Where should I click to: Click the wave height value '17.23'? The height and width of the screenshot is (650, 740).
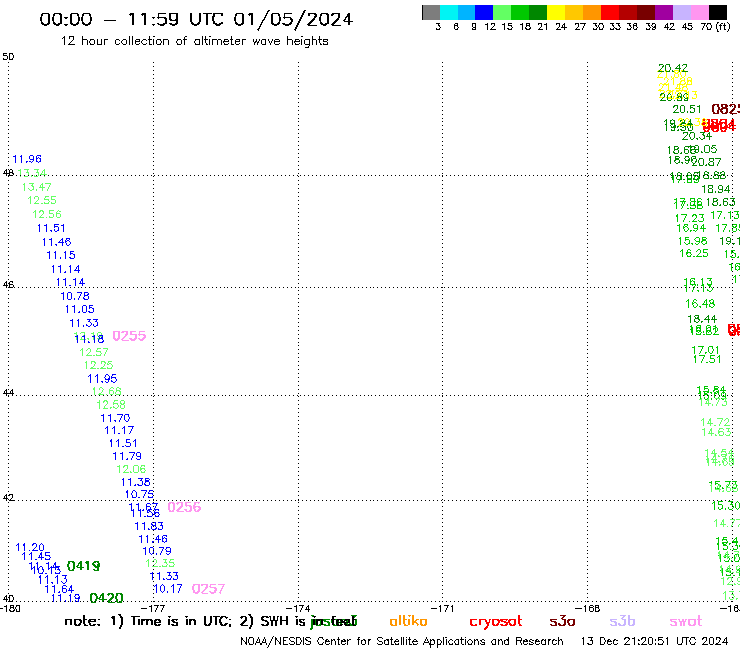click(x=690, y=219)
